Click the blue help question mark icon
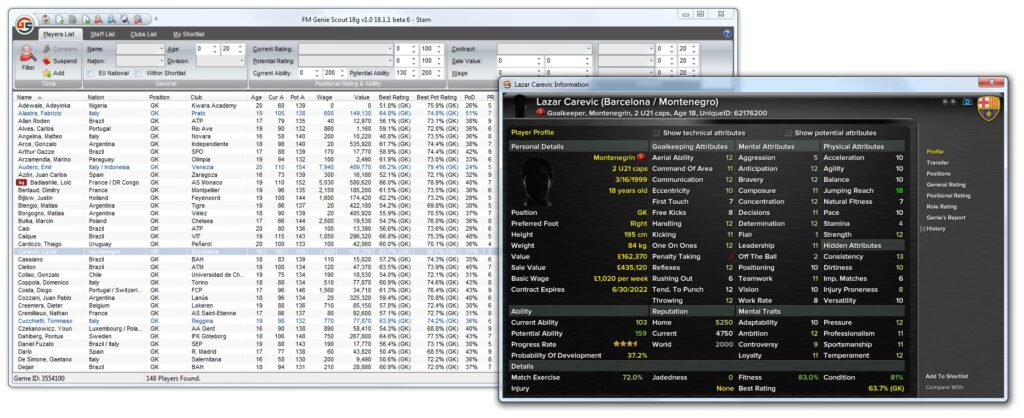 click(x=726, y=33)
